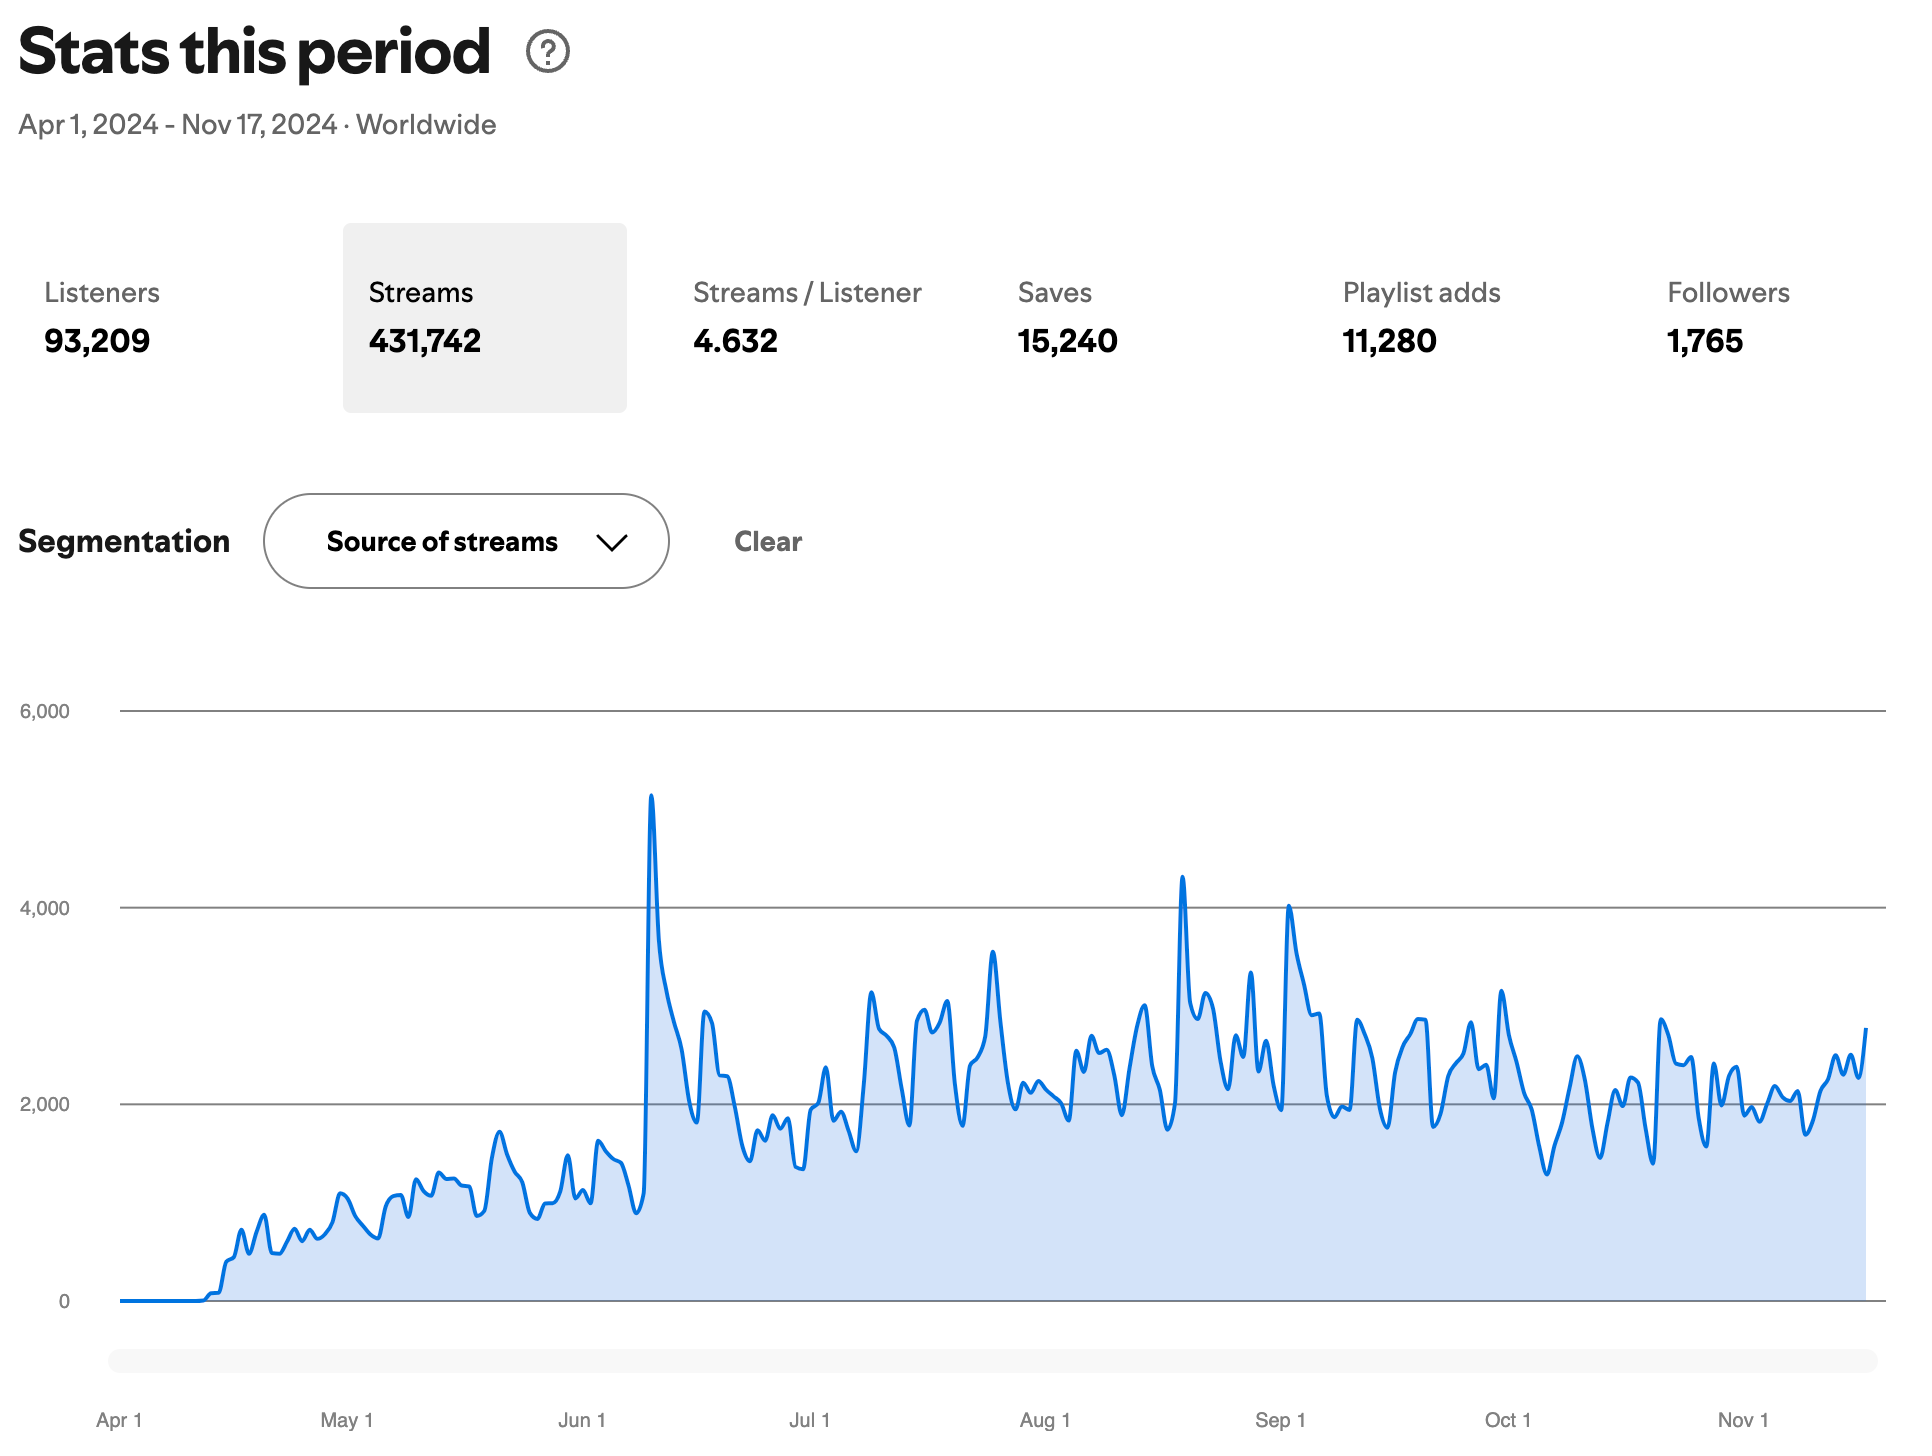The image size is (1932, 1456).
Task: Click the Sep 1 axis label
Action: tap(1279, 1420)
